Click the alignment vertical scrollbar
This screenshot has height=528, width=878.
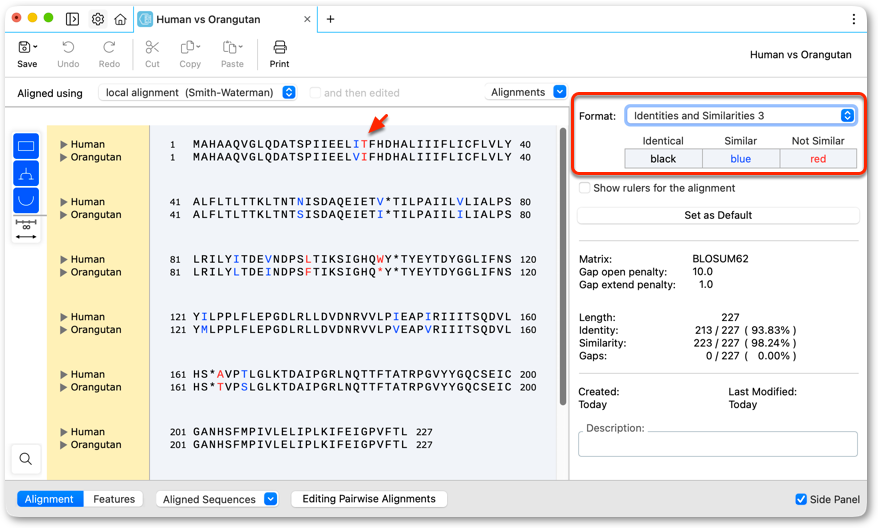tap(563, 267)
